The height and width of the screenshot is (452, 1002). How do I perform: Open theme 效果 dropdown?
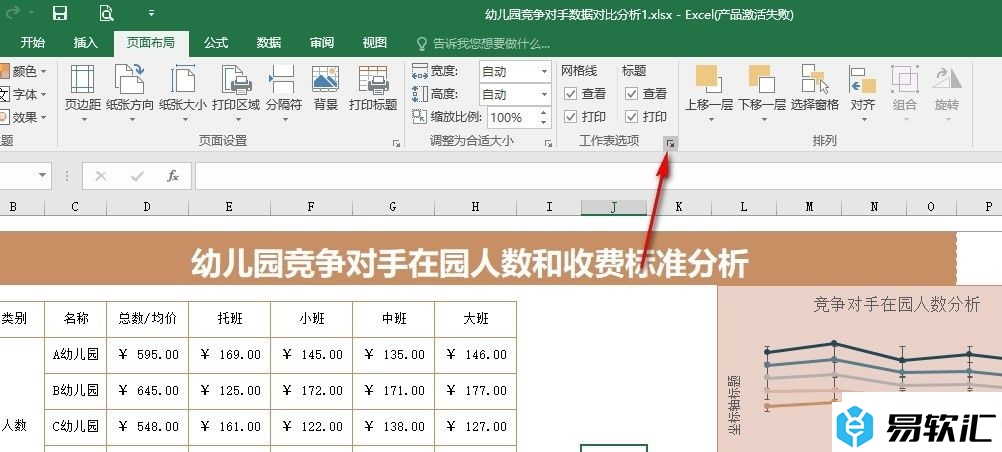[24, 117]
